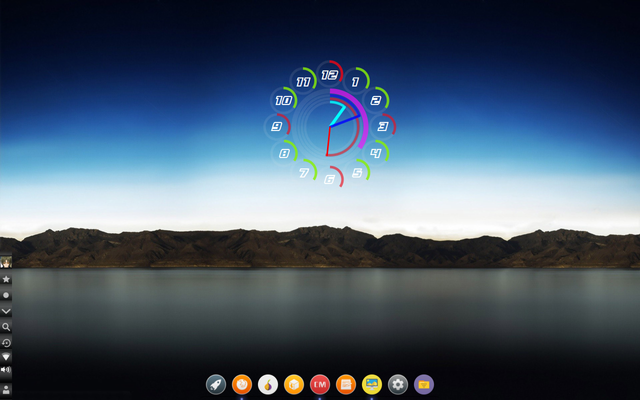
Task: Expand the sidebar chevron down arrow
Action: point(6,311)
